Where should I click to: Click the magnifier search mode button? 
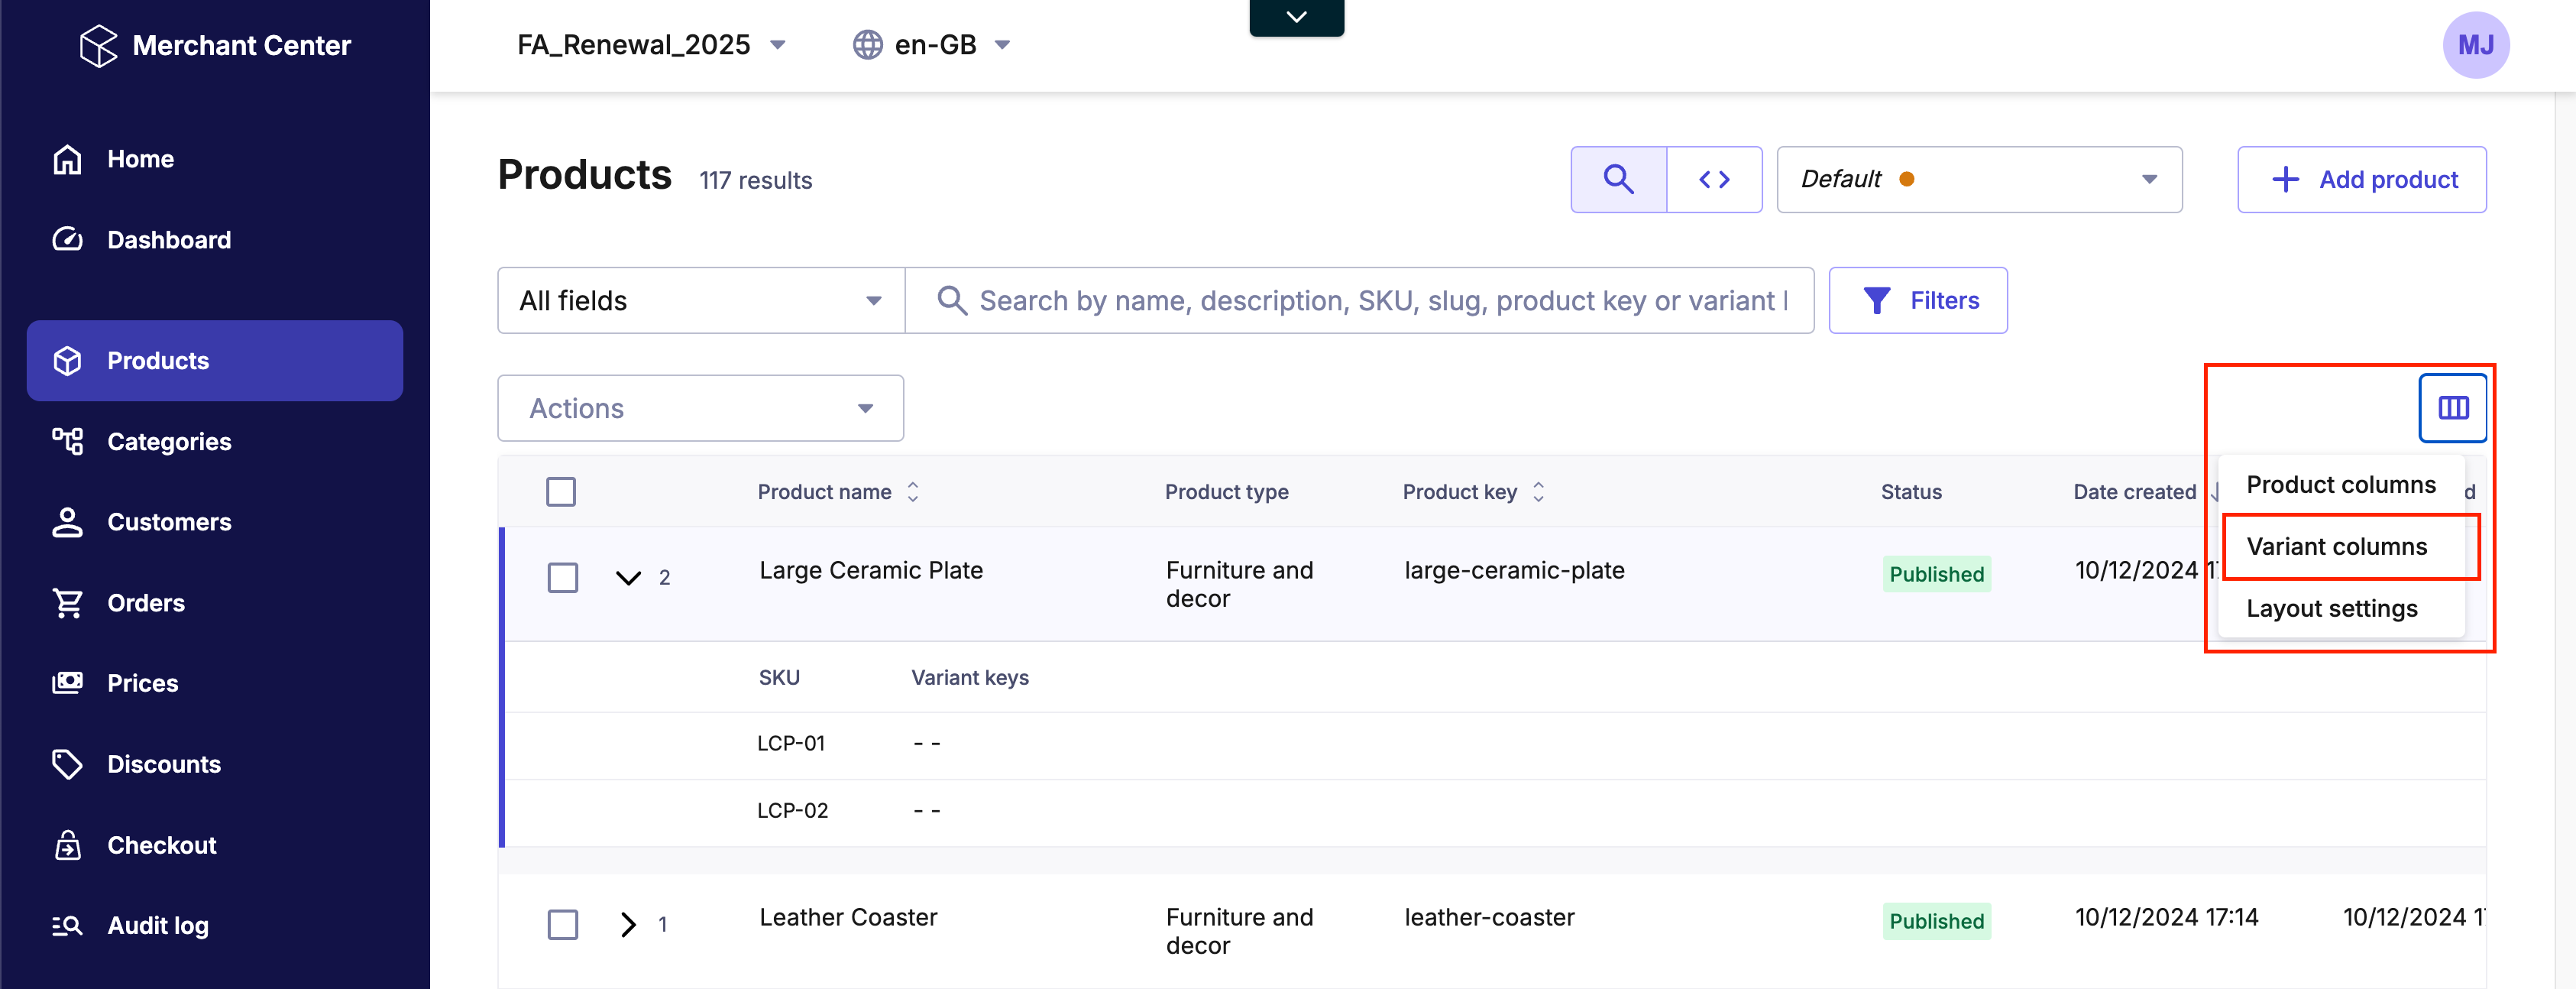coord(1618,180)
